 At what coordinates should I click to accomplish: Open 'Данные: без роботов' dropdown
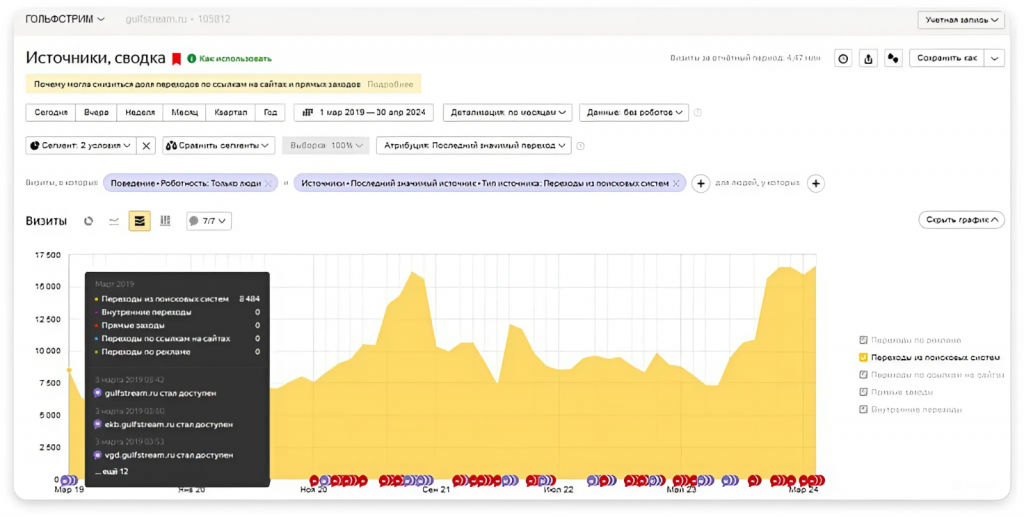click(633, 113)
